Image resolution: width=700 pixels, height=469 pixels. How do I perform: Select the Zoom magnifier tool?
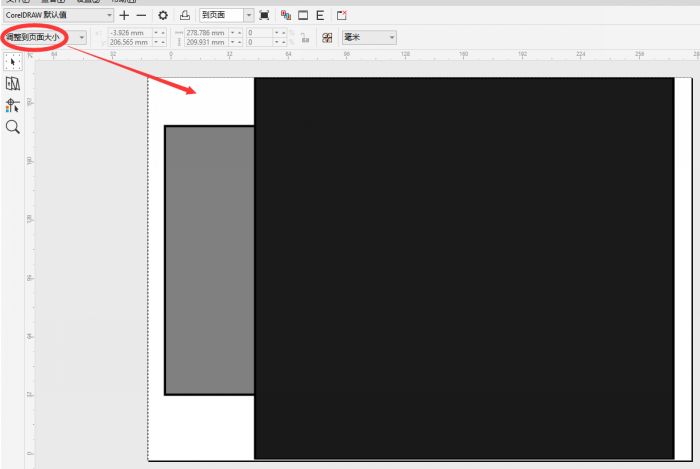tap(12, 127)
